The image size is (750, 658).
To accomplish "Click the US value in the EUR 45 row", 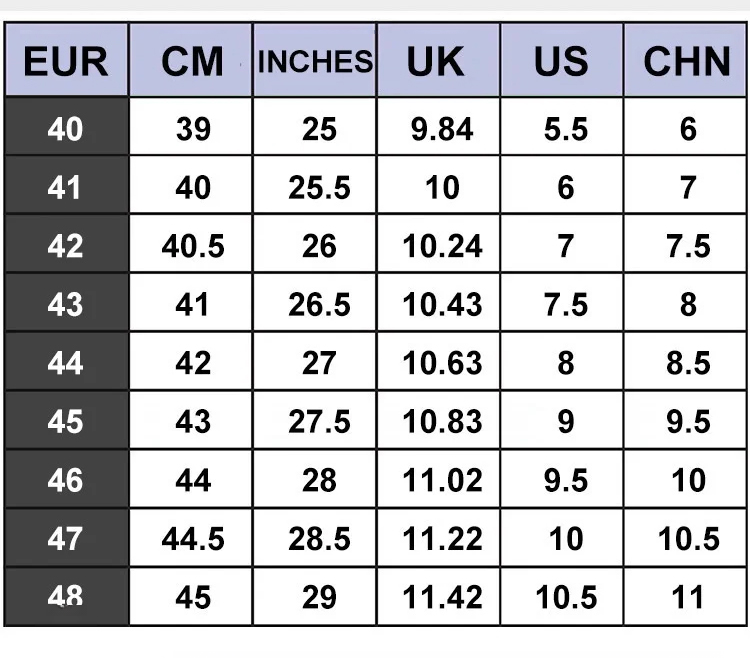I will point(566,422).
